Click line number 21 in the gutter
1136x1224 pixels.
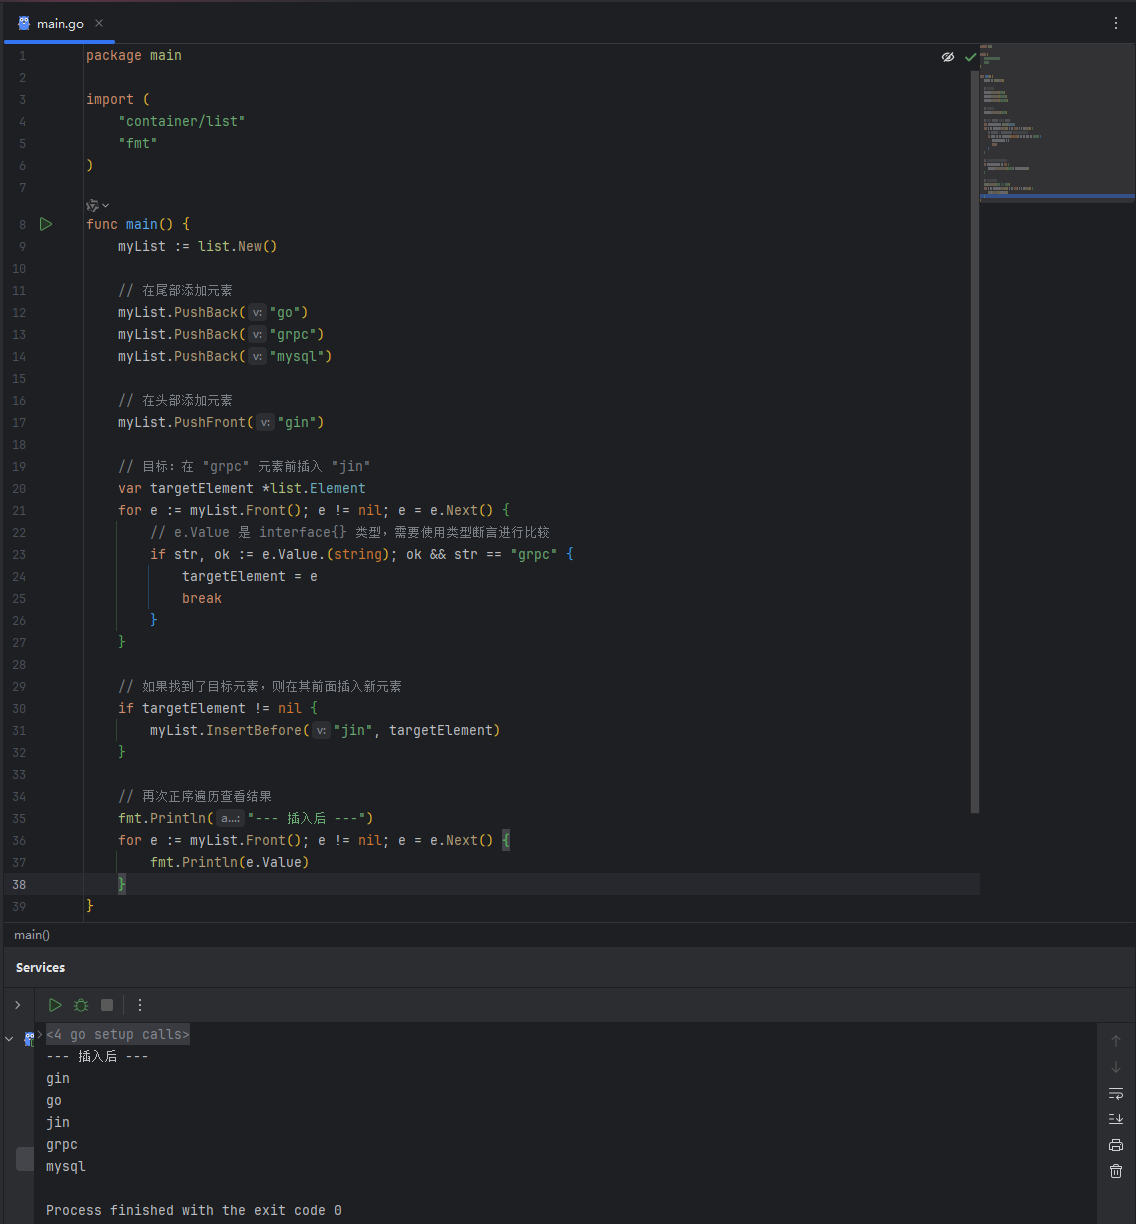[20, 510]
